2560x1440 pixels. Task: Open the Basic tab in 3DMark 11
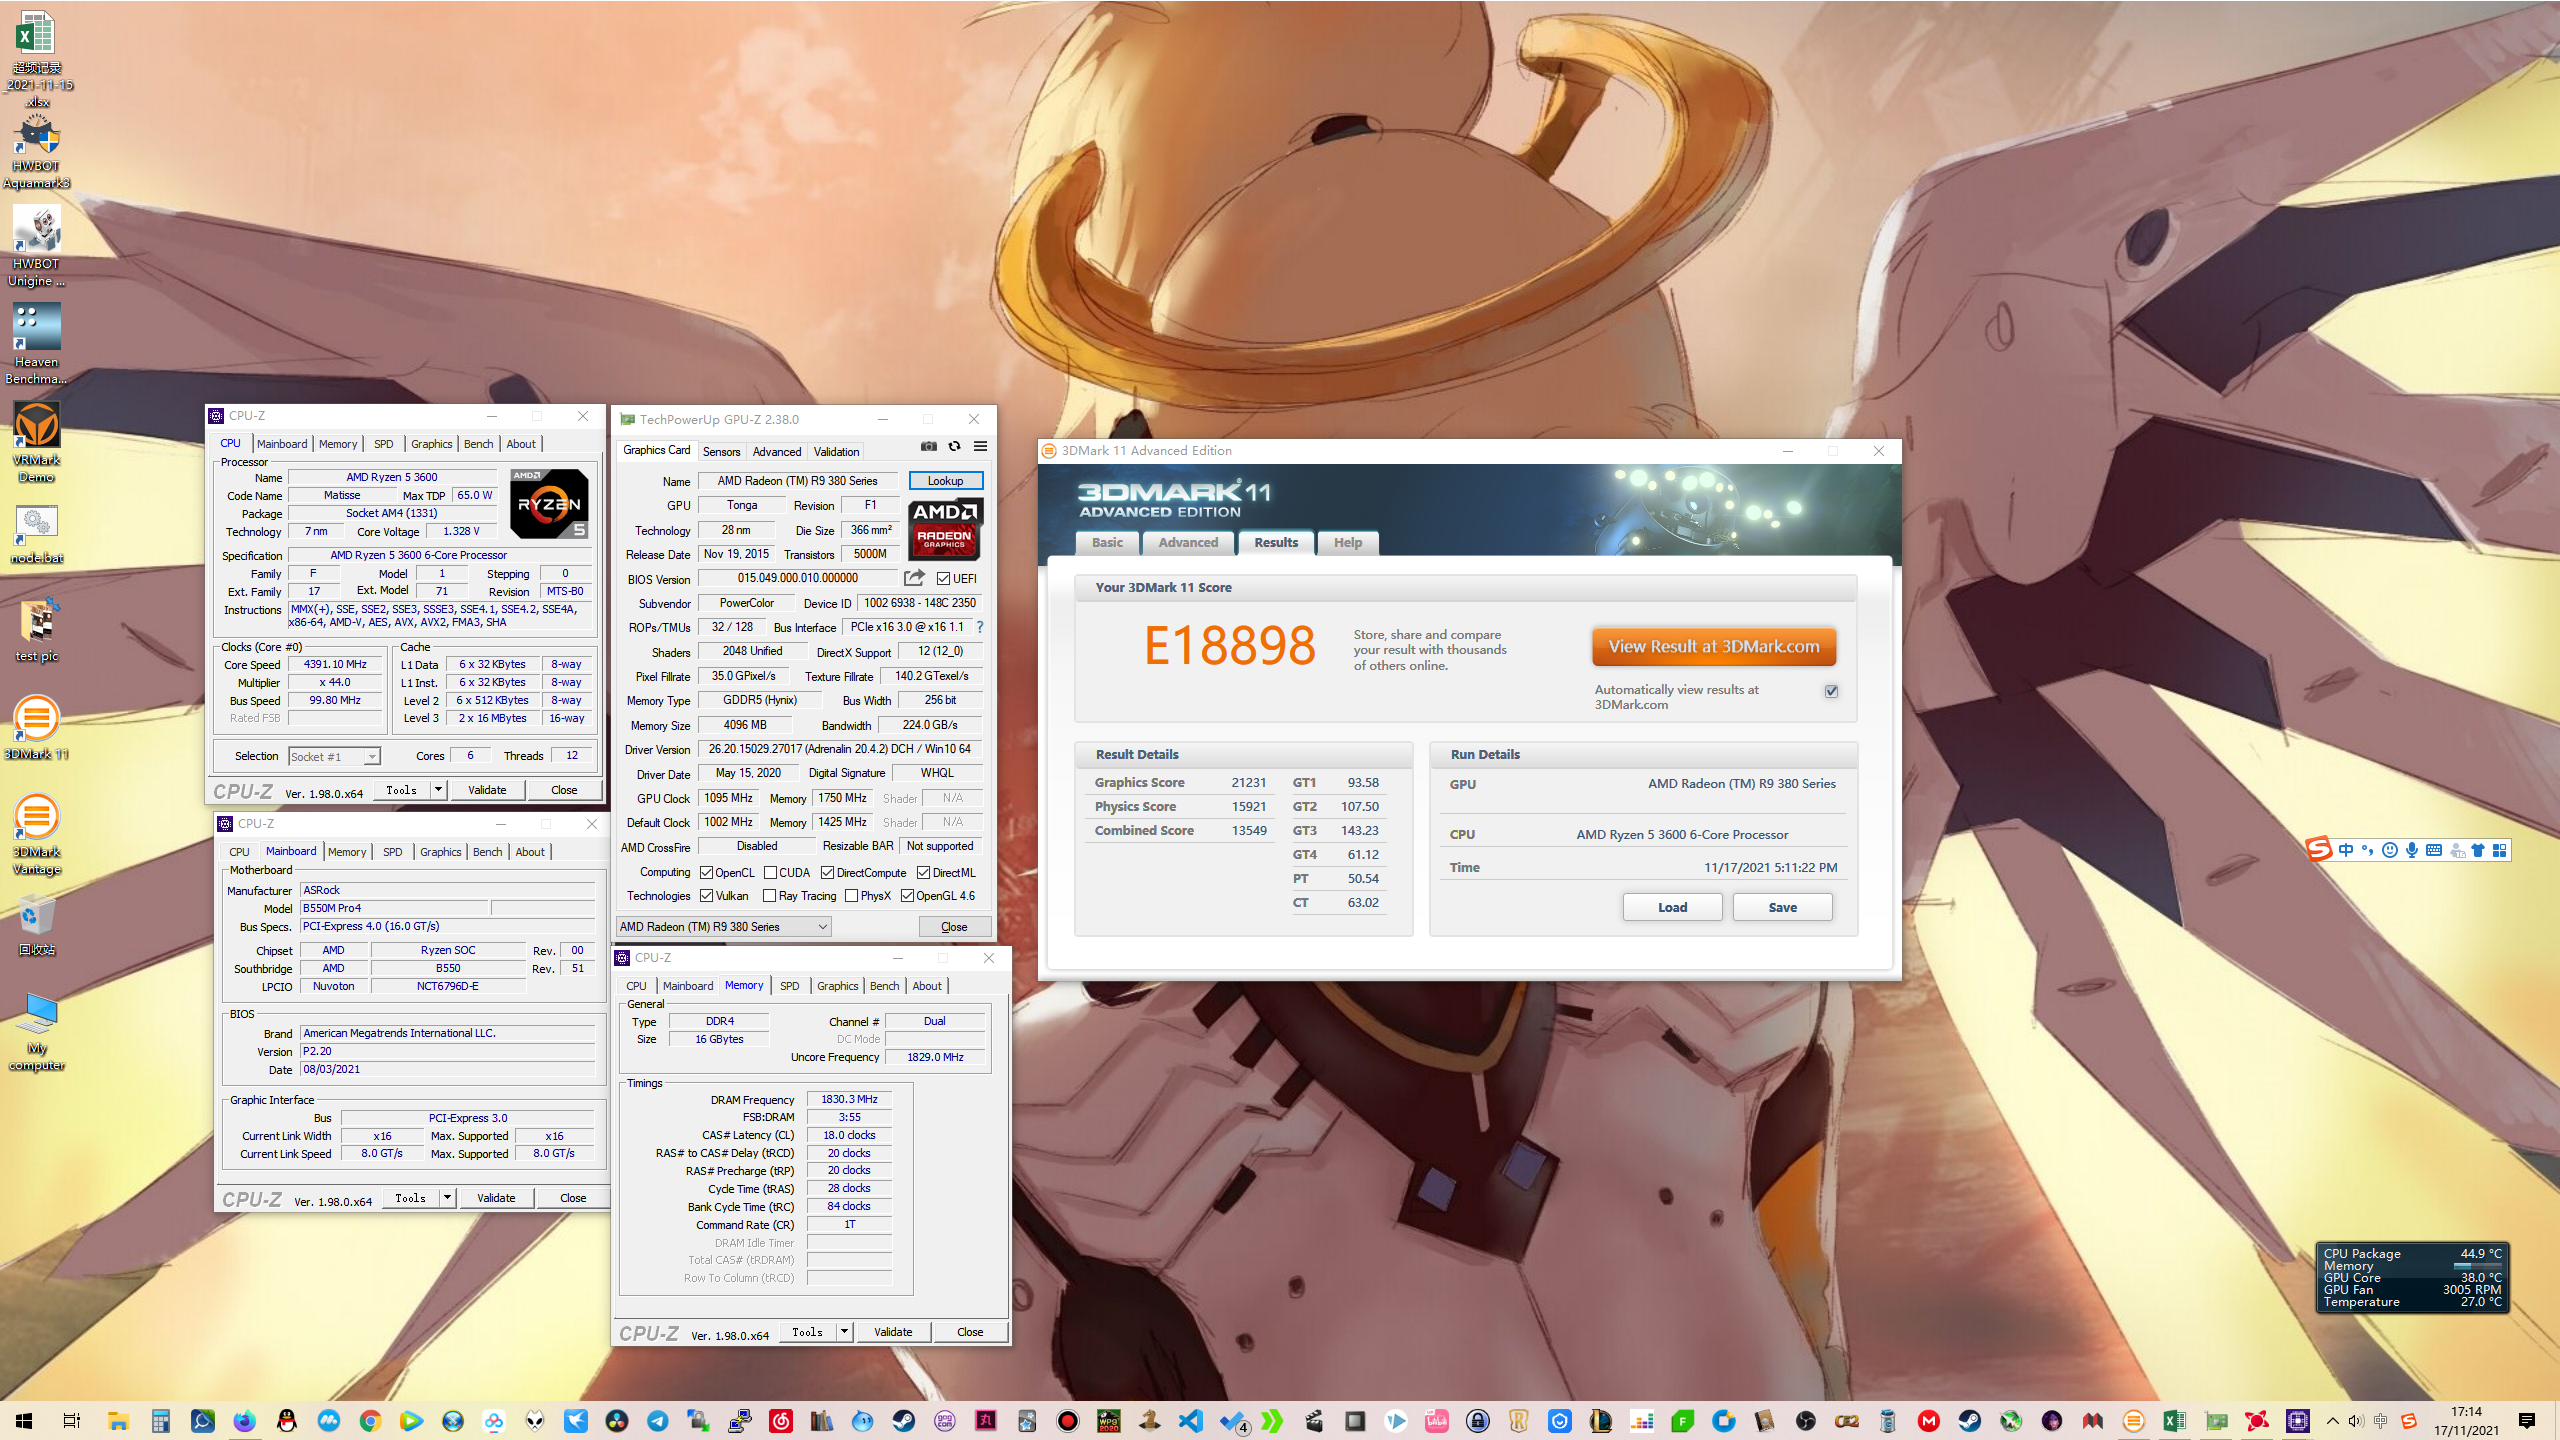click(1107, 542)
